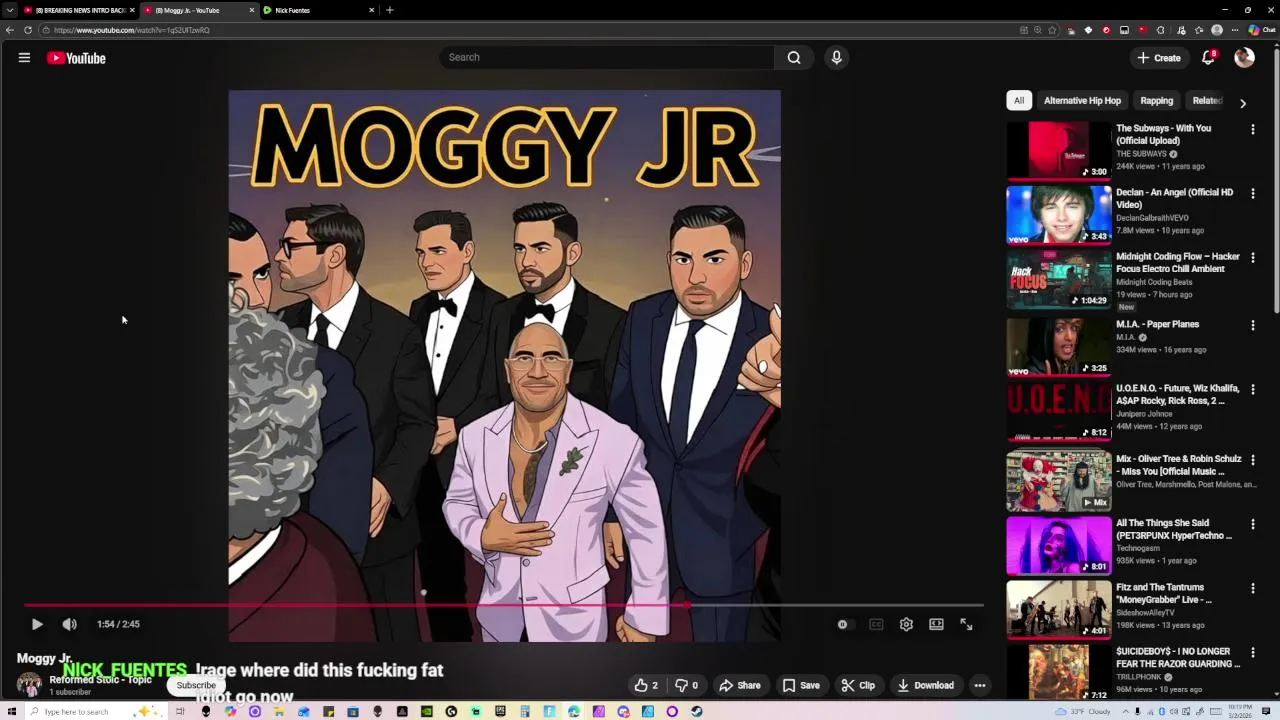This screenshot has height=720, width=1280.
Task: Go to the YouTube home logo
Action: tap(76, 58)
